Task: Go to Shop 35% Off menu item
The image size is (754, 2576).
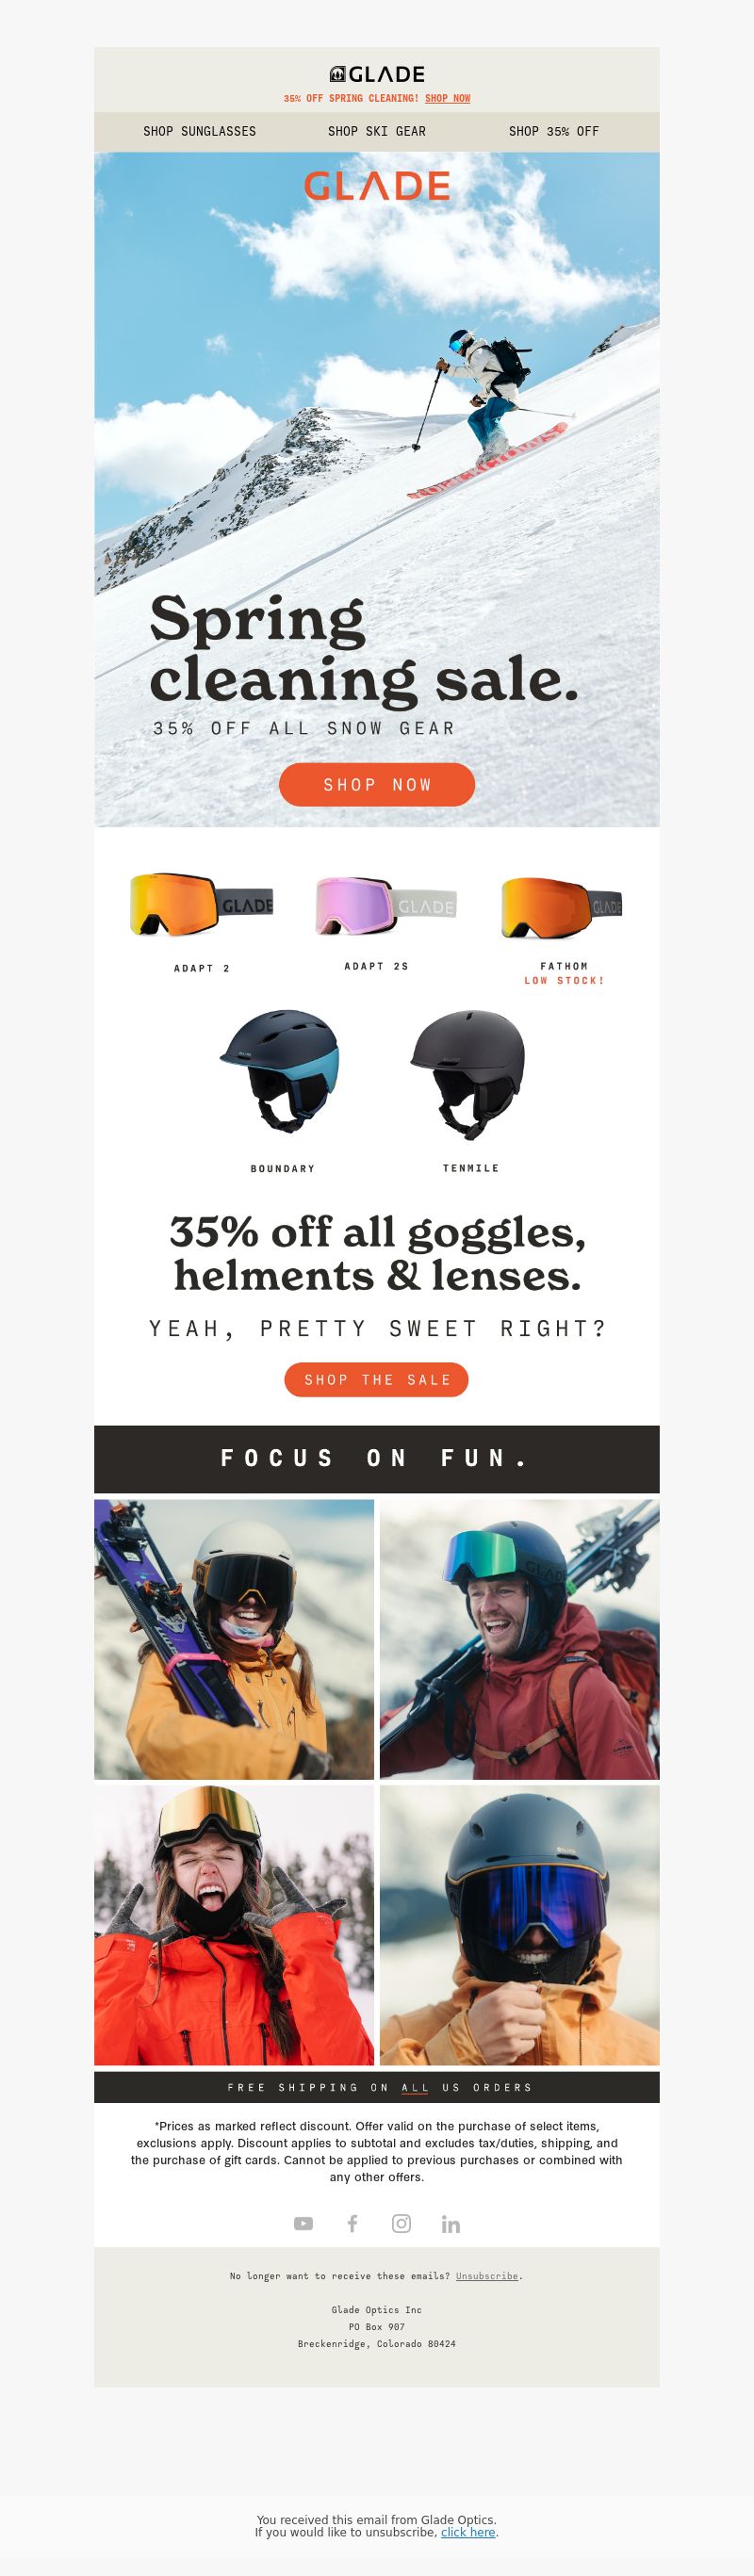Action: pos(554,131)
